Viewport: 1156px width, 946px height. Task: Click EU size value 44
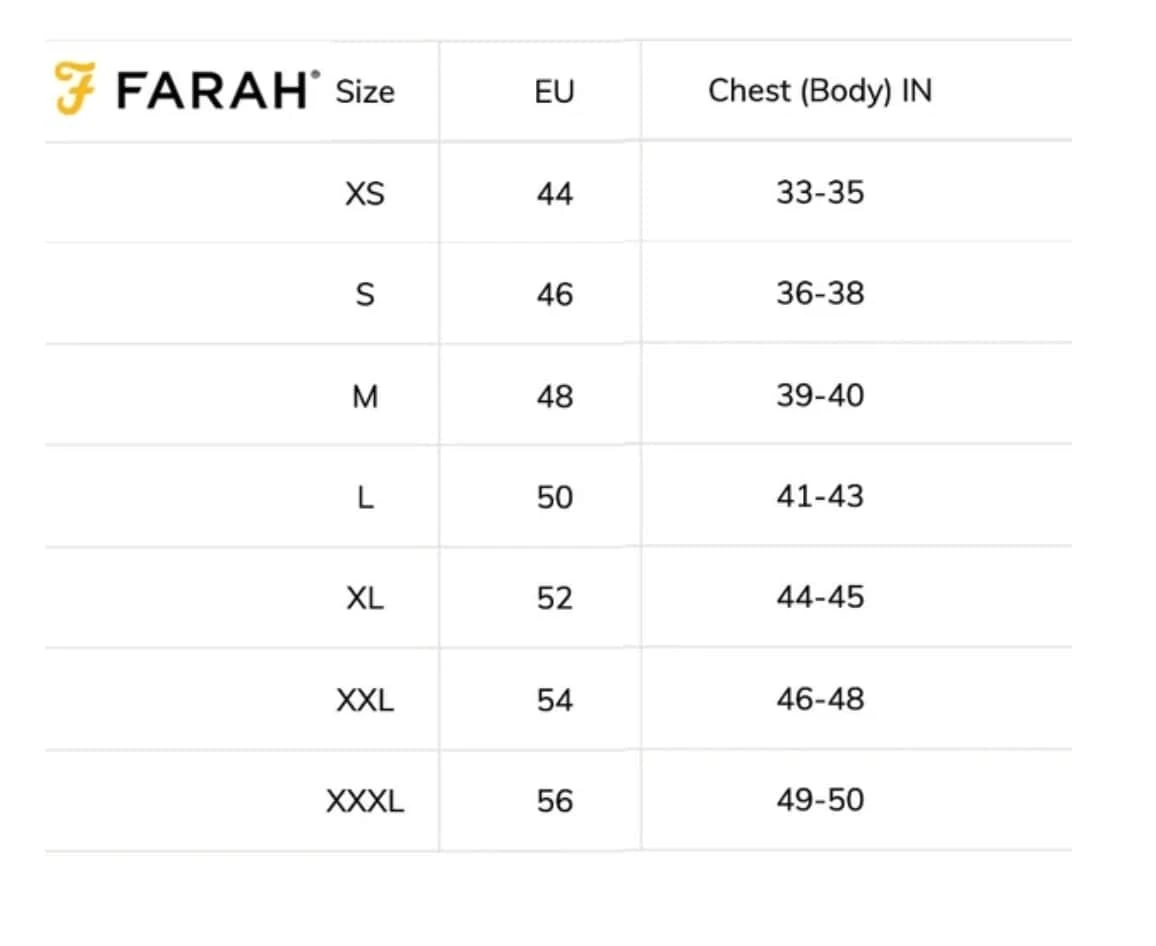[554, 193]
